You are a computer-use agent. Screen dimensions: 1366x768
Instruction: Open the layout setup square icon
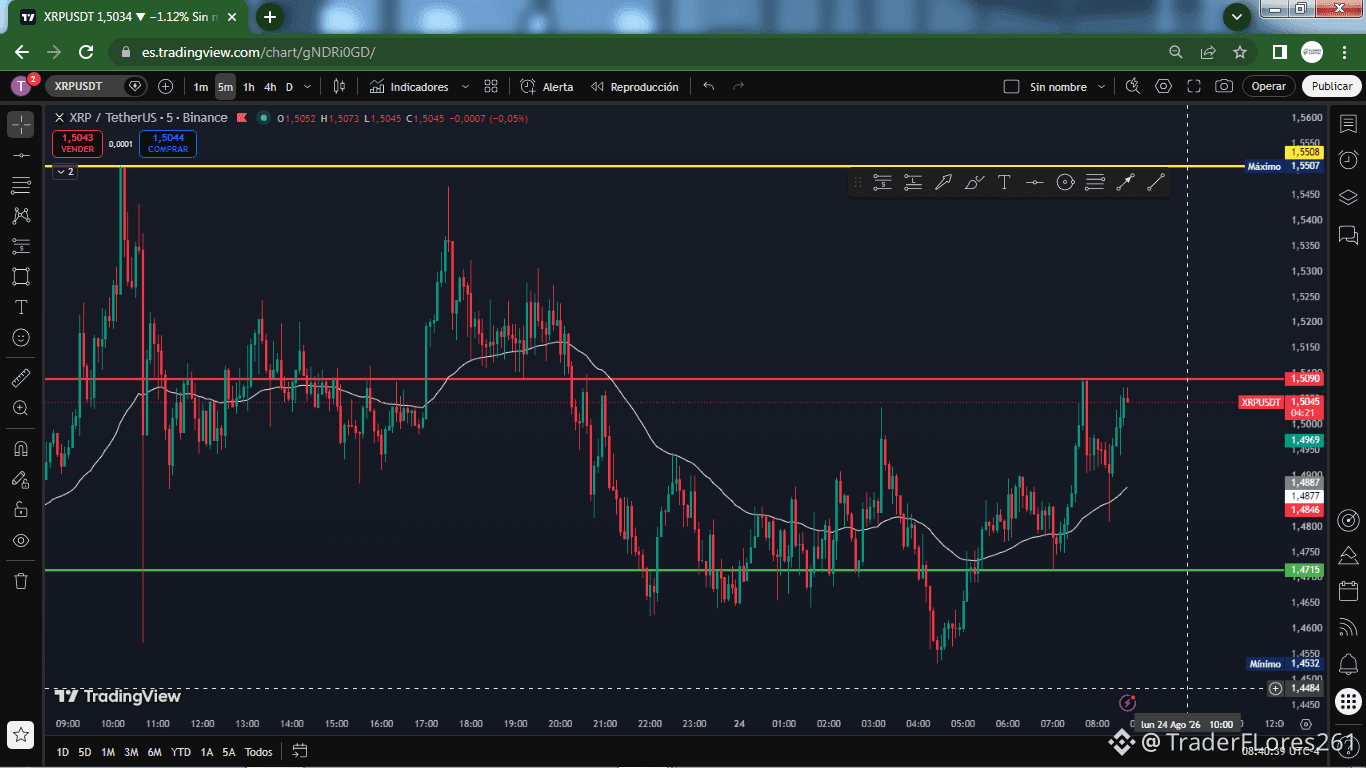(x=1011, y=87)
